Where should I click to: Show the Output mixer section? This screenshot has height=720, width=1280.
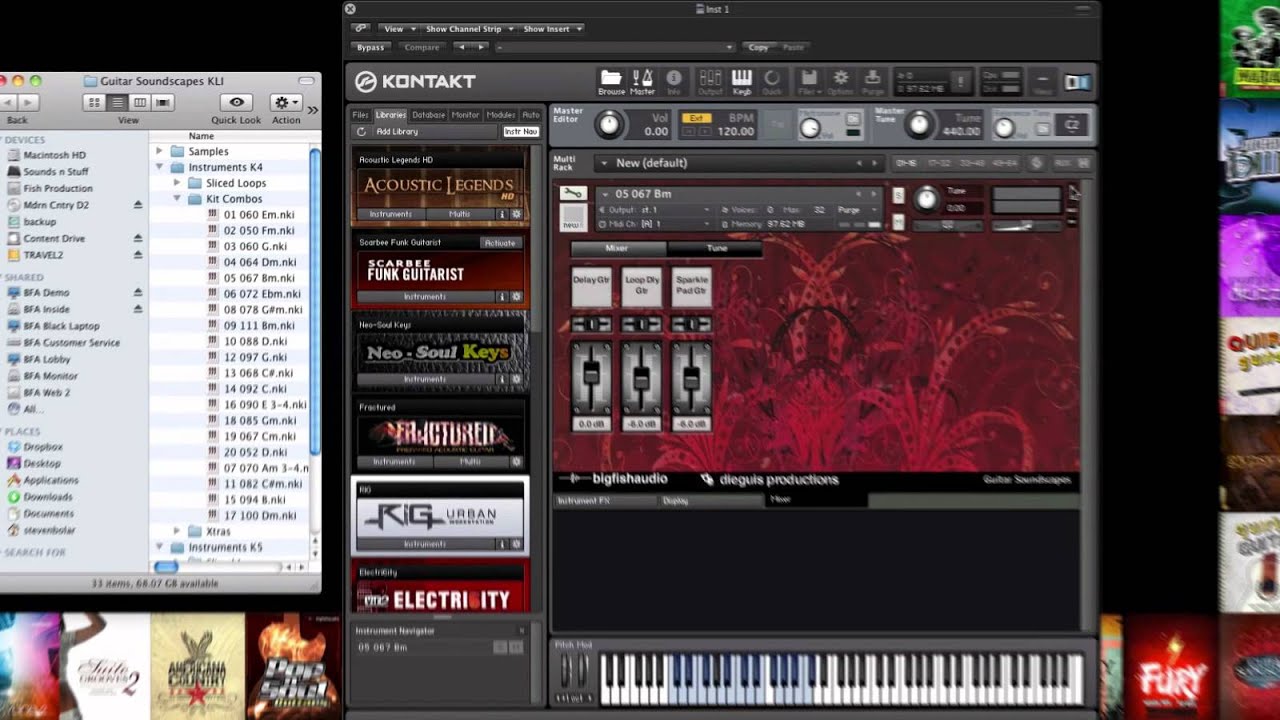coord(710,81)
